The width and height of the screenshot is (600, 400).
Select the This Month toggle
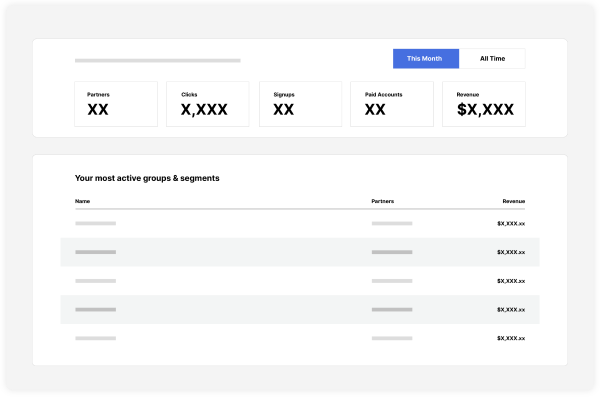click(x=426, y=59)
